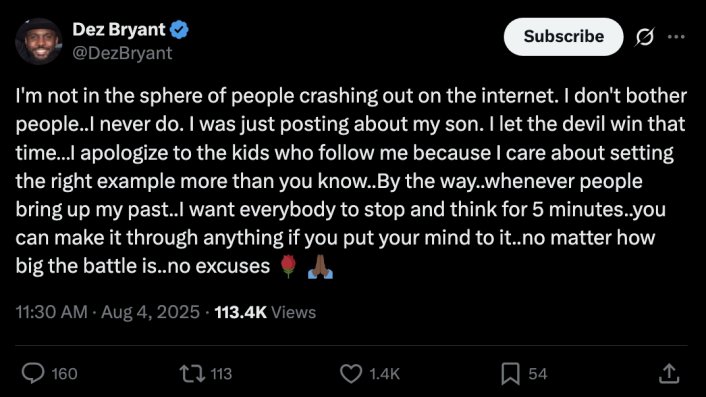
Task: Repost the tweet using retweet icon
Action: tap(193, 374)
